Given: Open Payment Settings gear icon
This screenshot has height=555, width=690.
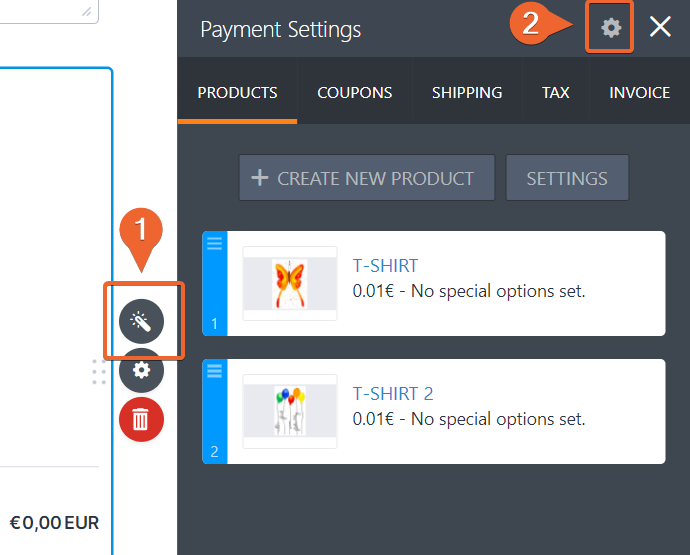Looking at the screenshot, I should click(x=610, y=28).
